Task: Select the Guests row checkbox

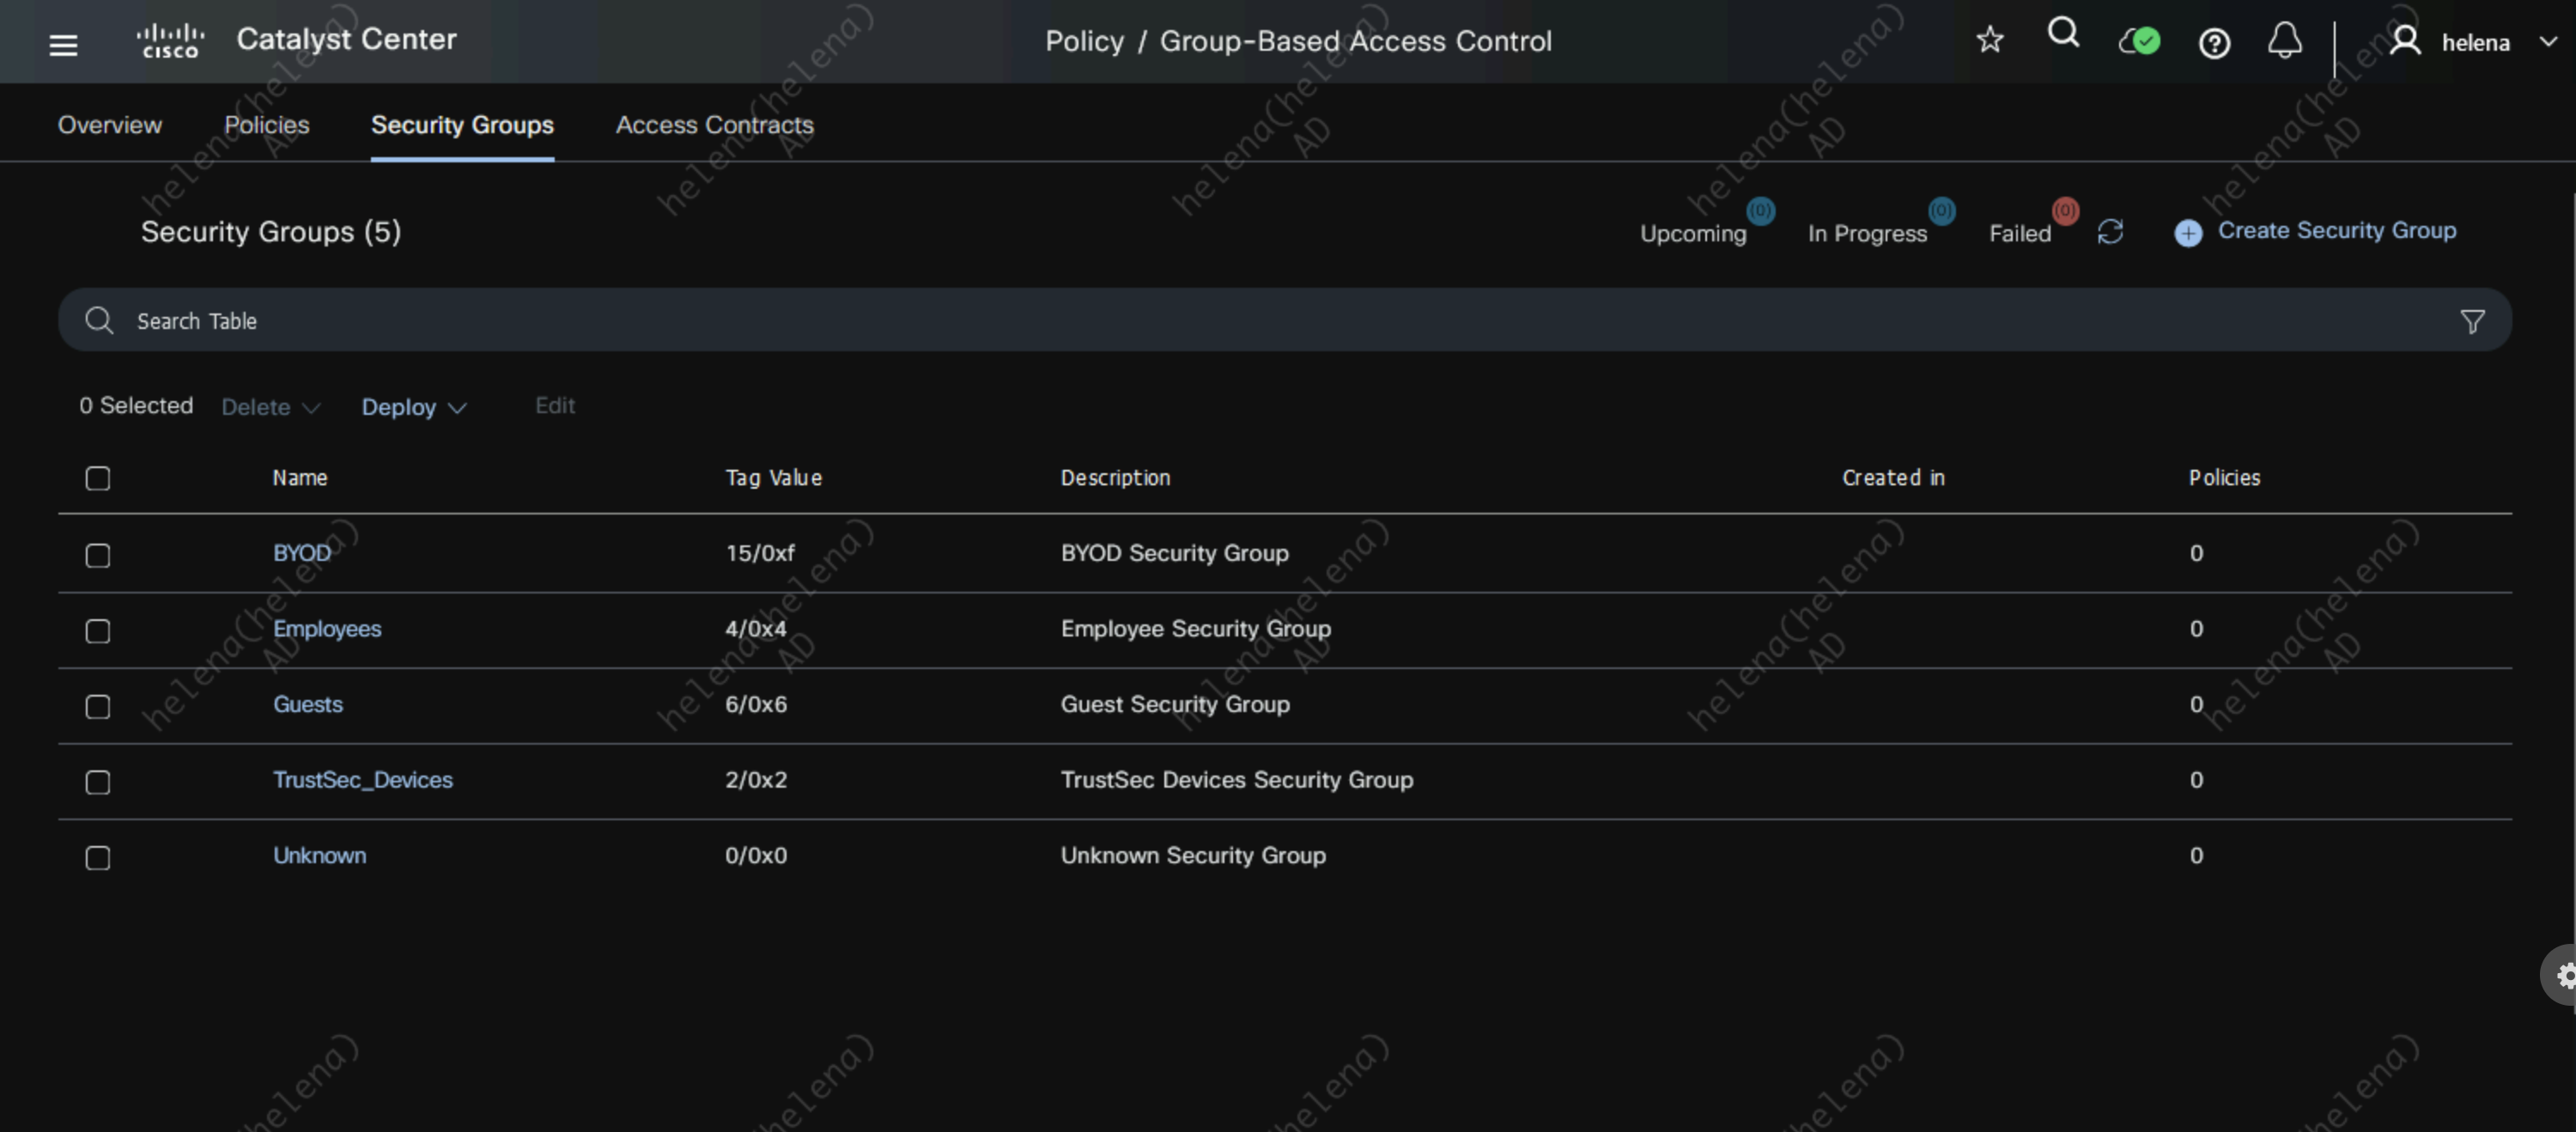Action: click(98, 706)
